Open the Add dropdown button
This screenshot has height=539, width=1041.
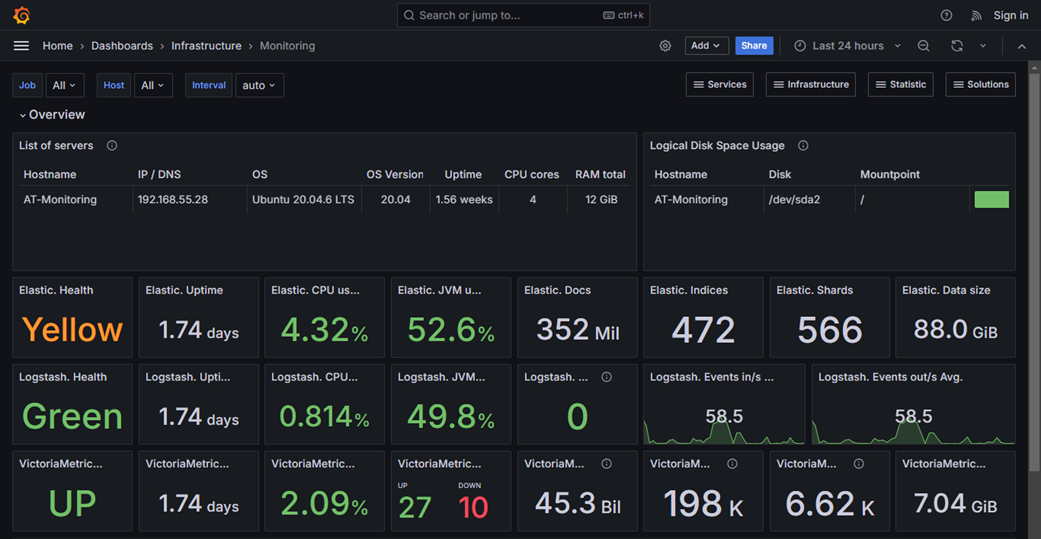click(x=707, y=46)
